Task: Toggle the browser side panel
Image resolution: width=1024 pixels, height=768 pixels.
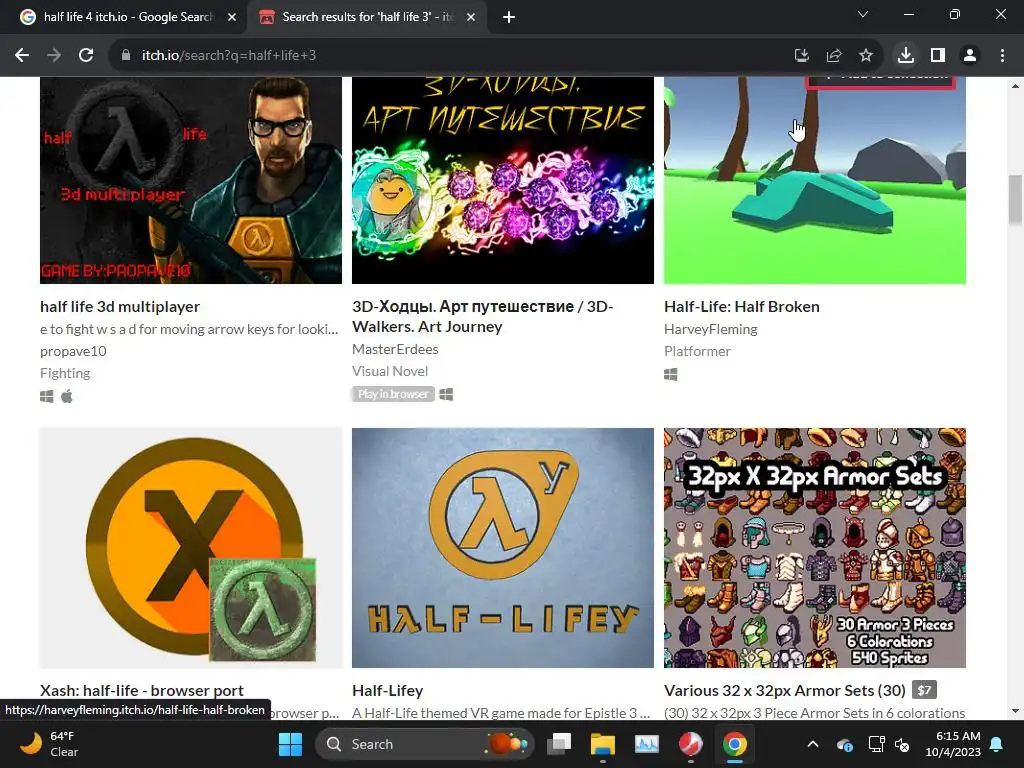Action: pos(938,56)
